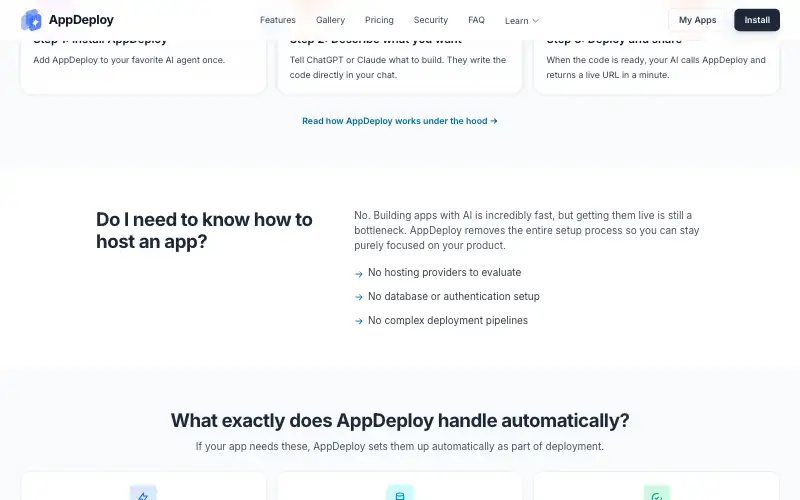800x500 pixels.
Task: Go to the Pricing page
Action: click(379, 20)
